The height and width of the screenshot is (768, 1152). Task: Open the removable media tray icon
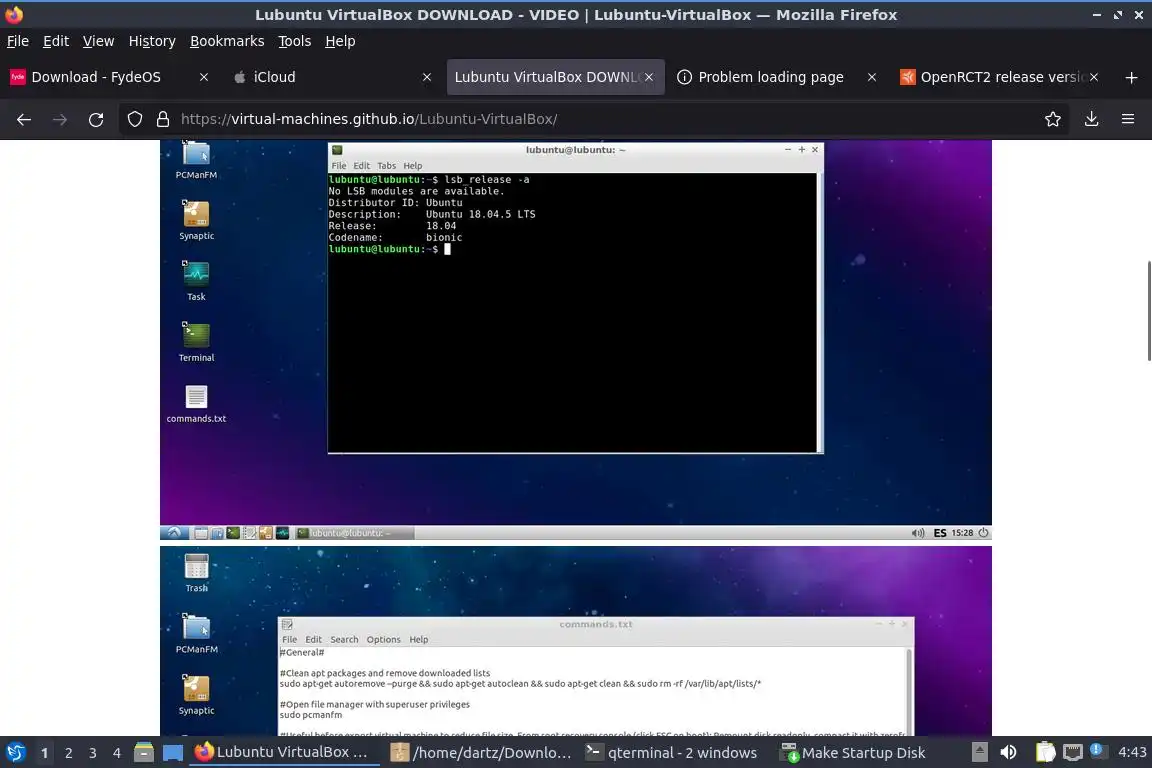(979, 753)
